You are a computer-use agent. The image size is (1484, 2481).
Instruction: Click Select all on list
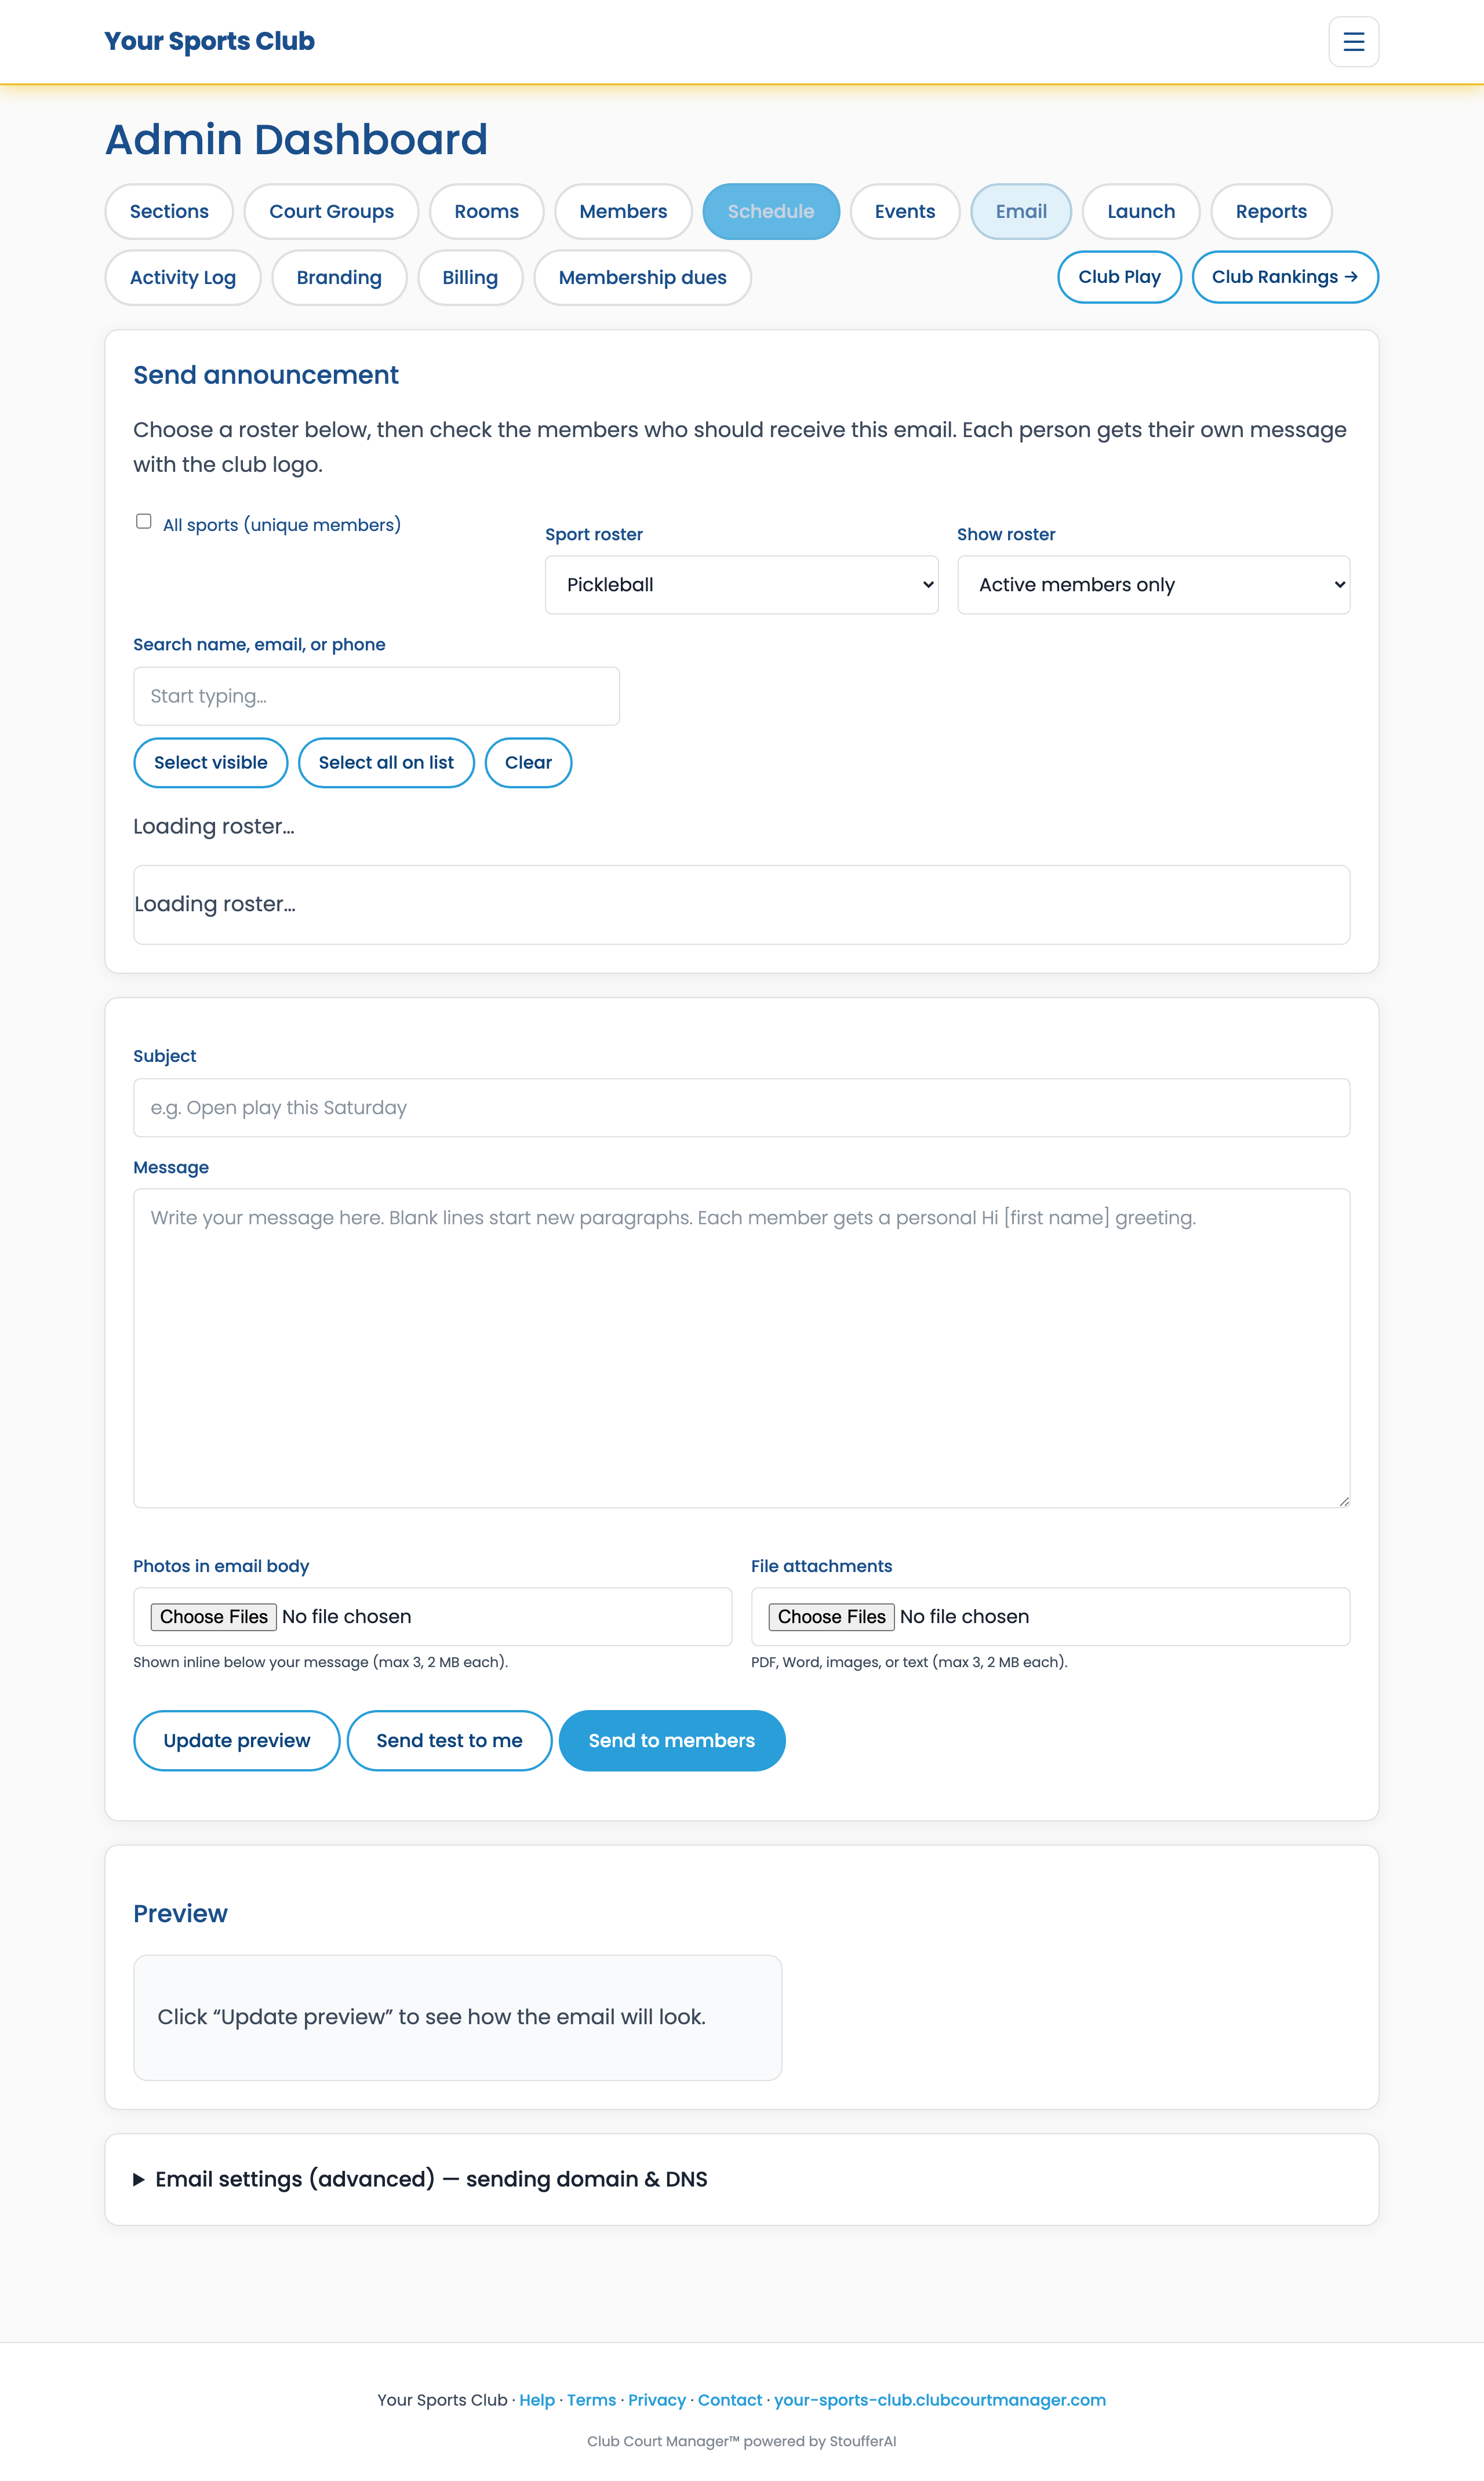tap(386, 763)
